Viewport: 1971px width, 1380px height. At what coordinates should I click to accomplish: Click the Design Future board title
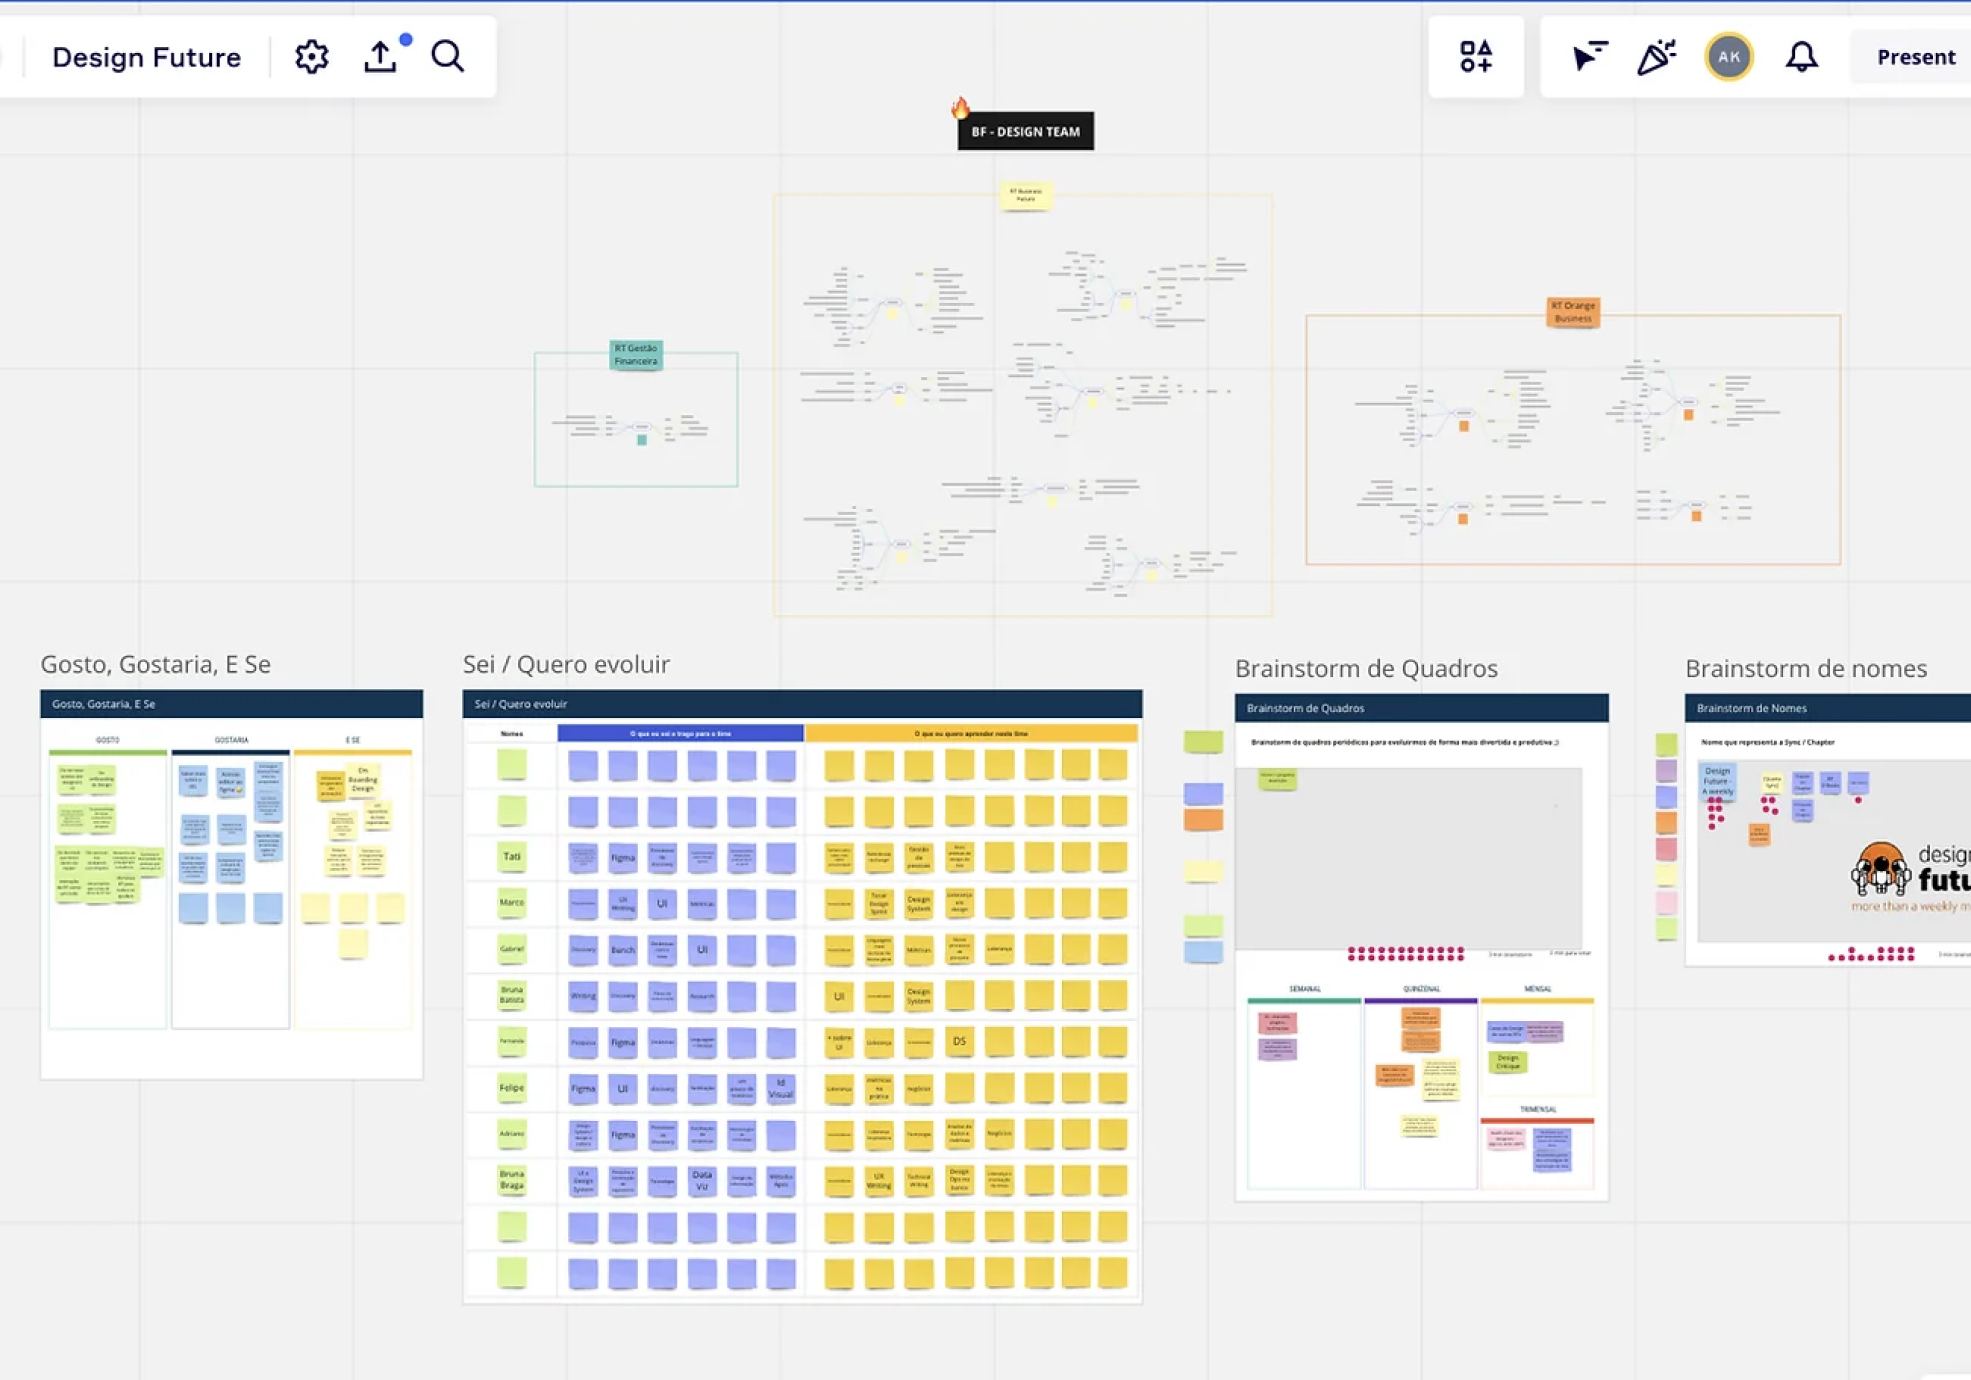(146, 57)
